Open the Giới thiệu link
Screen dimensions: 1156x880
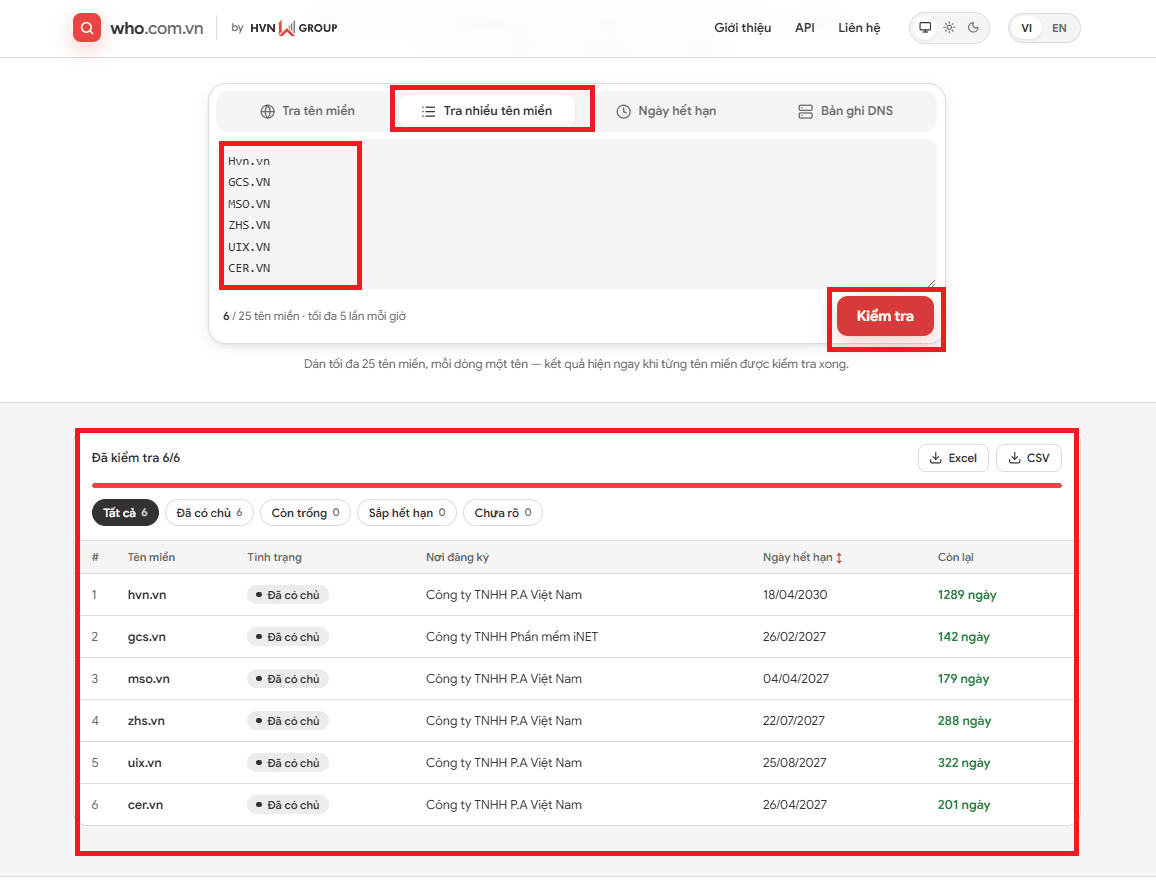click(x=742, y=28)
